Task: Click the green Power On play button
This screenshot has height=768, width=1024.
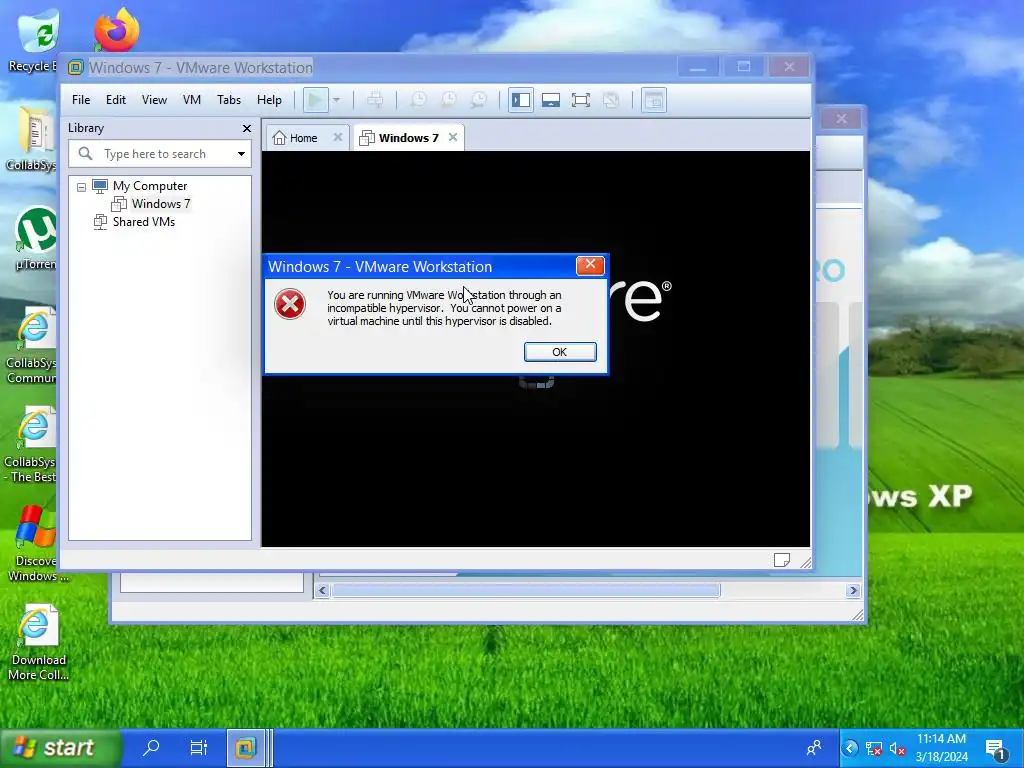Action: coord(315,100)
